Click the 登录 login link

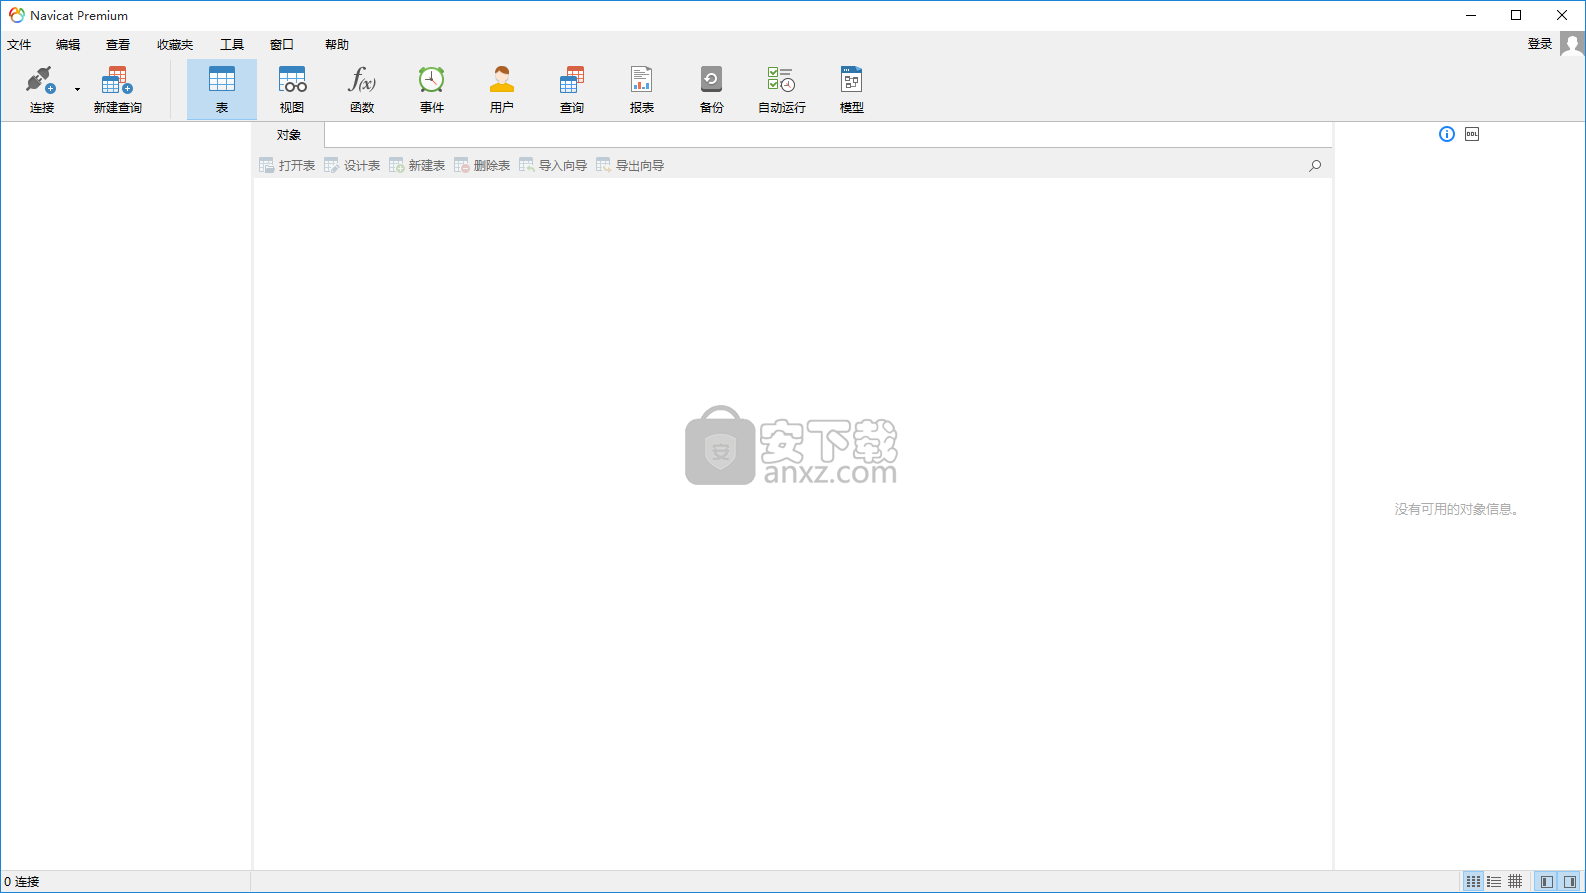click(x=1540, y=44)
